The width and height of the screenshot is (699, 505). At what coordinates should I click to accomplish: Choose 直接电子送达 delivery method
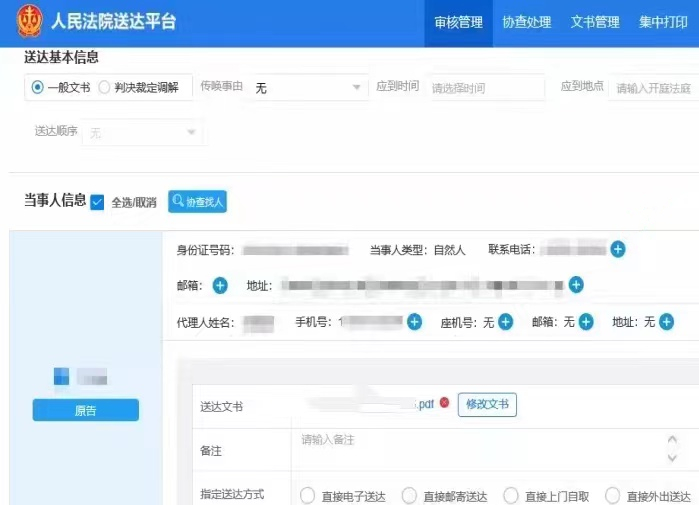point(307,496)
